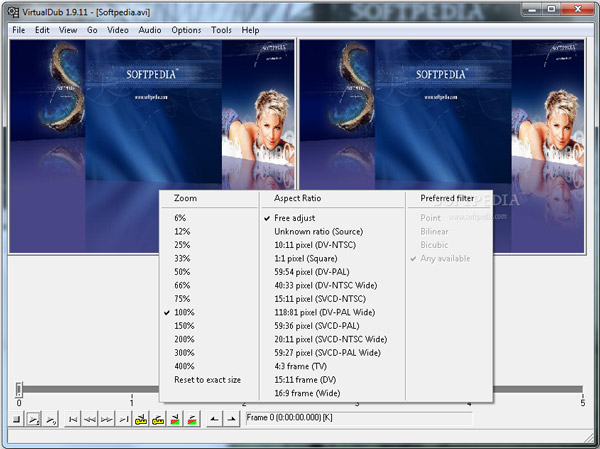
Task: Step forward one frame
Action: (106, 420)
